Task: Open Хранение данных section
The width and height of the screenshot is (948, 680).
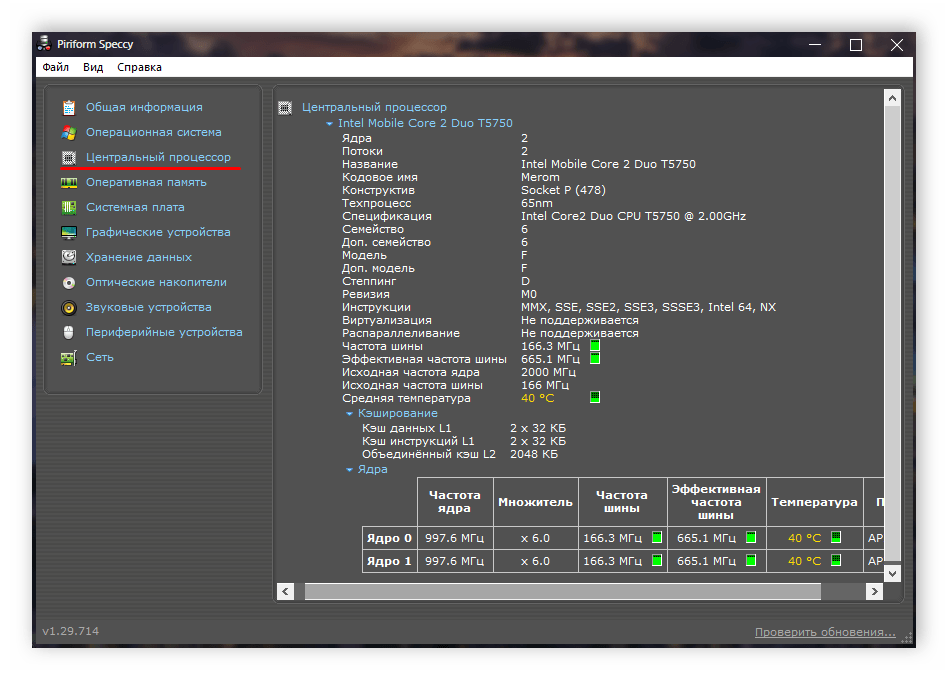Action: coord(138,257)
